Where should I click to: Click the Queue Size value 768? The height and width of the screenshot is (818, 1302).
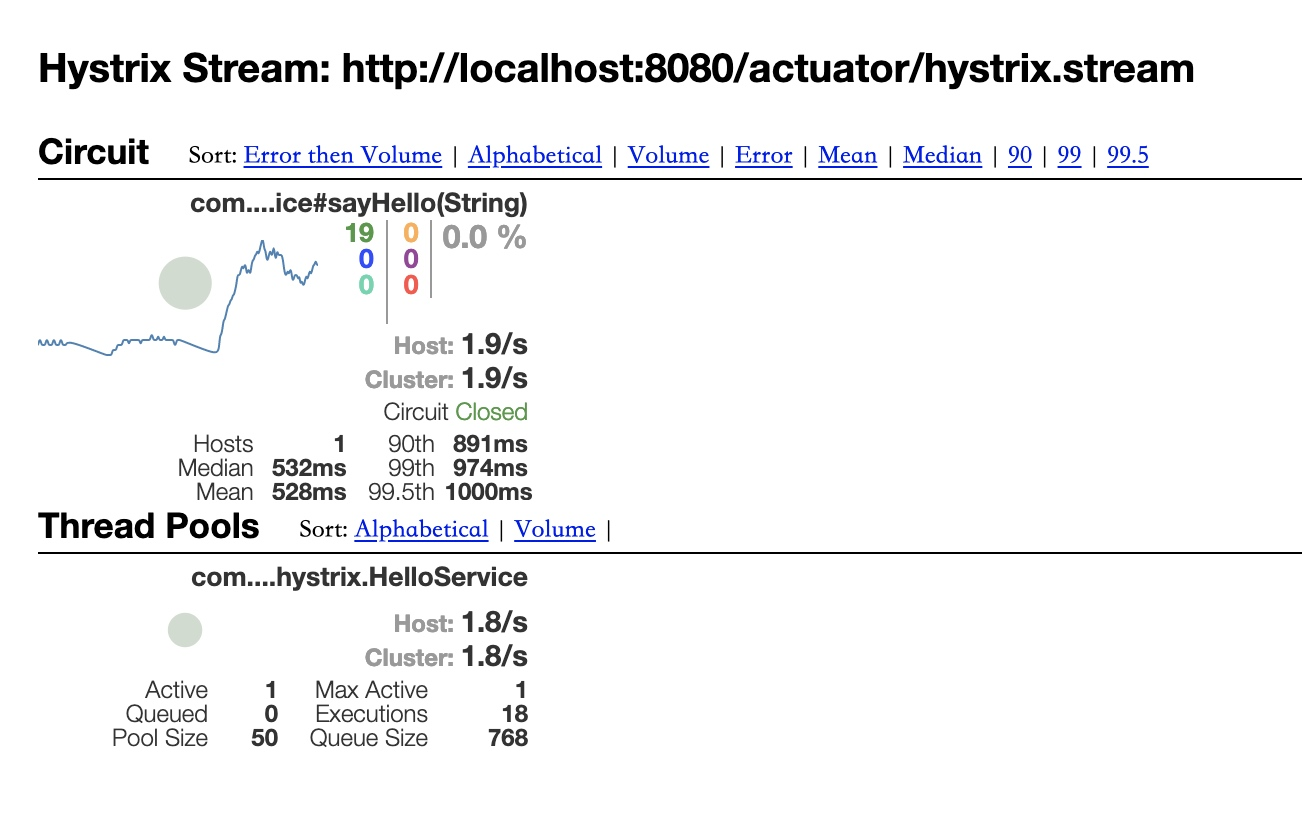click(508, 738)
